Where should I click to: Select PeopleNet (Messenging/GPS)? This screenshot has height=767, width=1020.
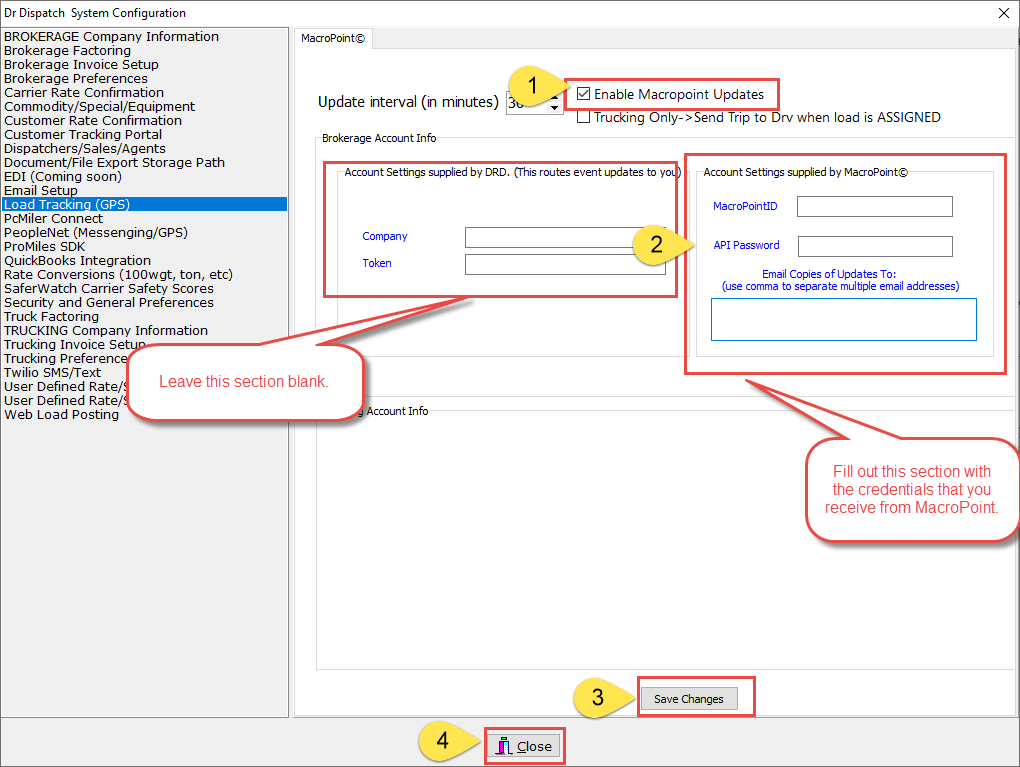tap(96, 232)
